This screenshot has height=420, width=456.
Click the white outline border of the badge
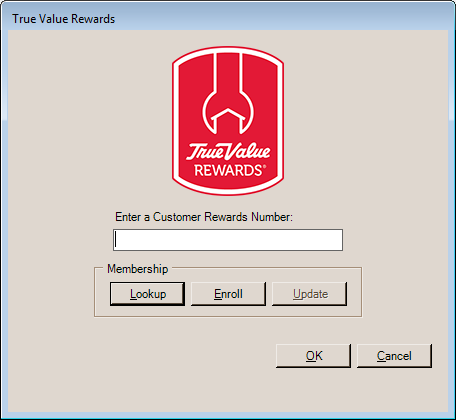[175, 121]
